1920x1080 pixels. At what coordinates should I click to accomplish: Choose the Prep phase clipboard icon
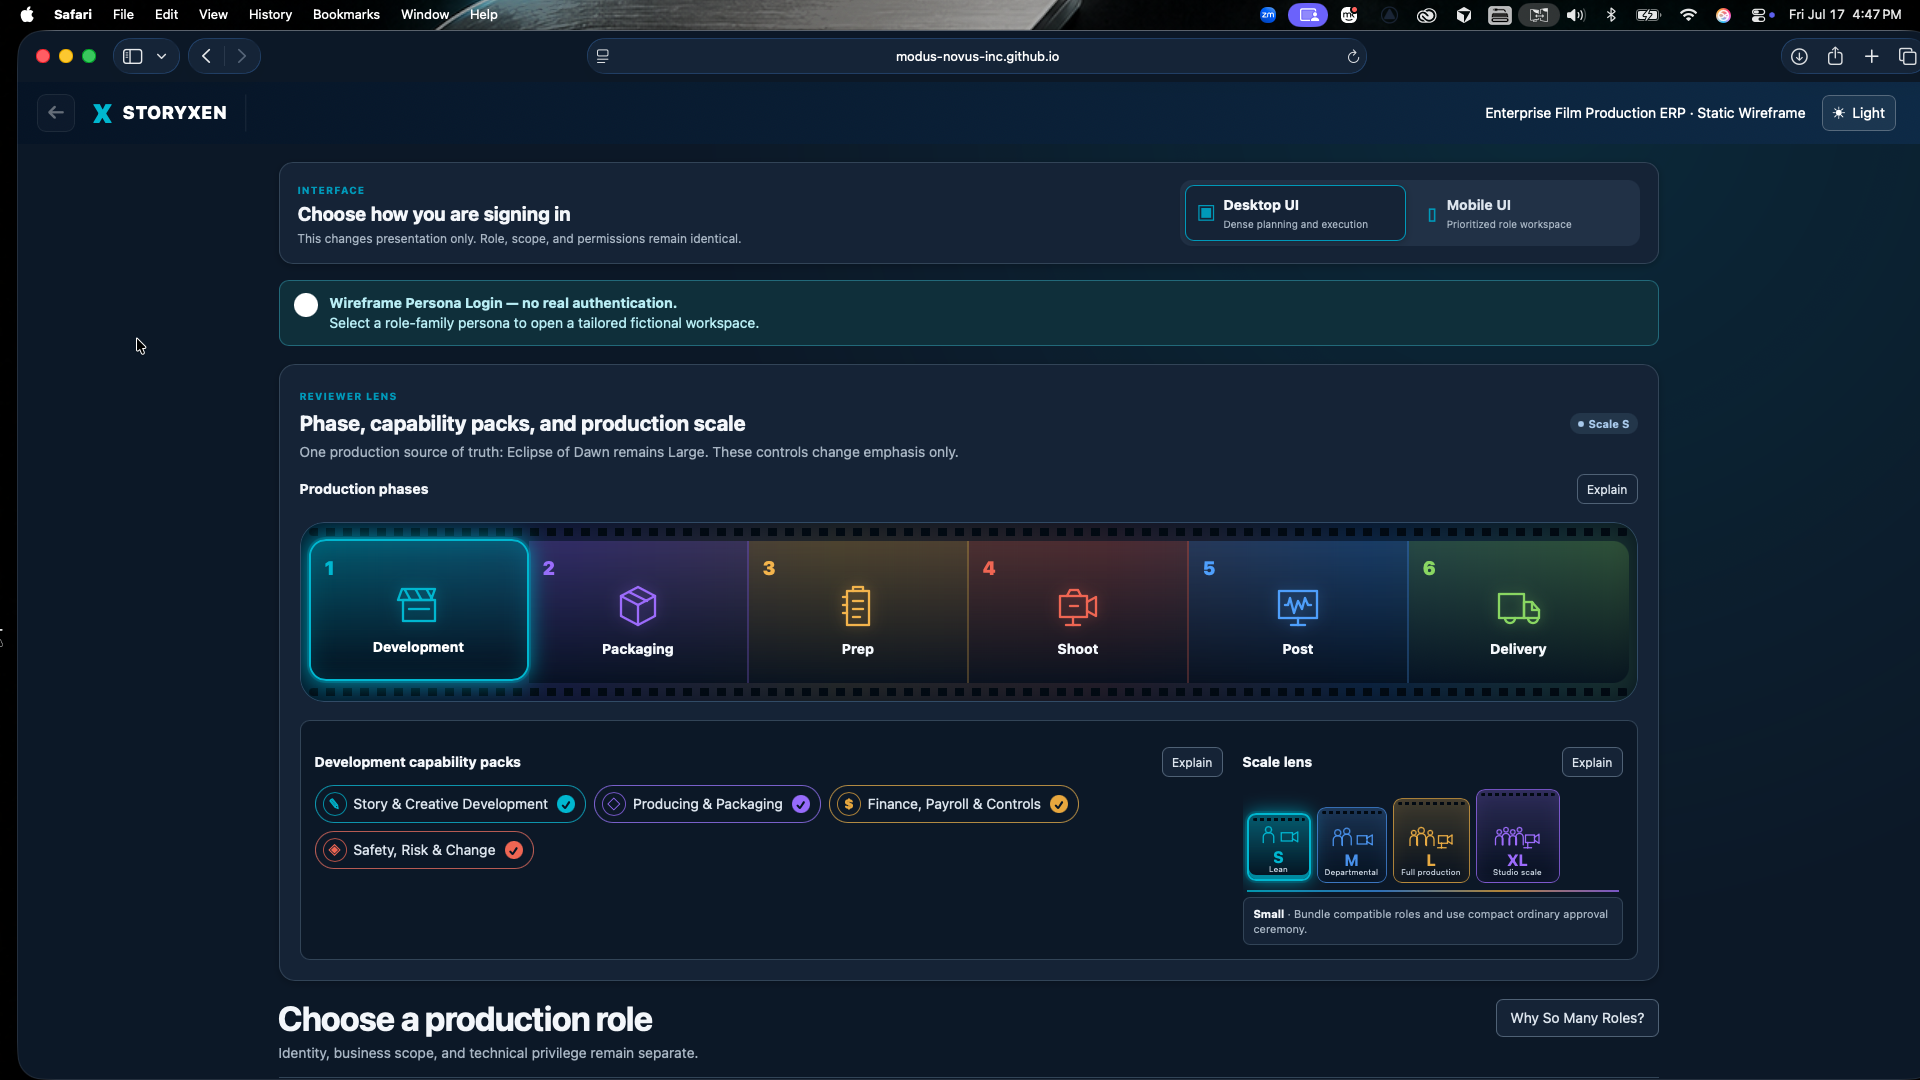point(856,606)
